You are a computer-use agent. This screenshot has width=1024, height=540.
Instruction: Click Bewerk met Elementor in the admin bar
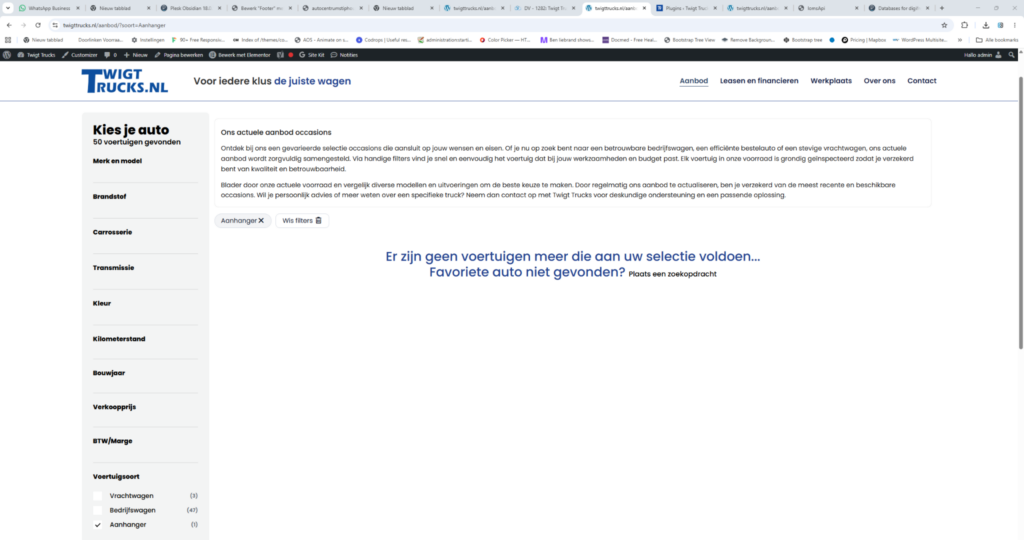coord(239,55)
